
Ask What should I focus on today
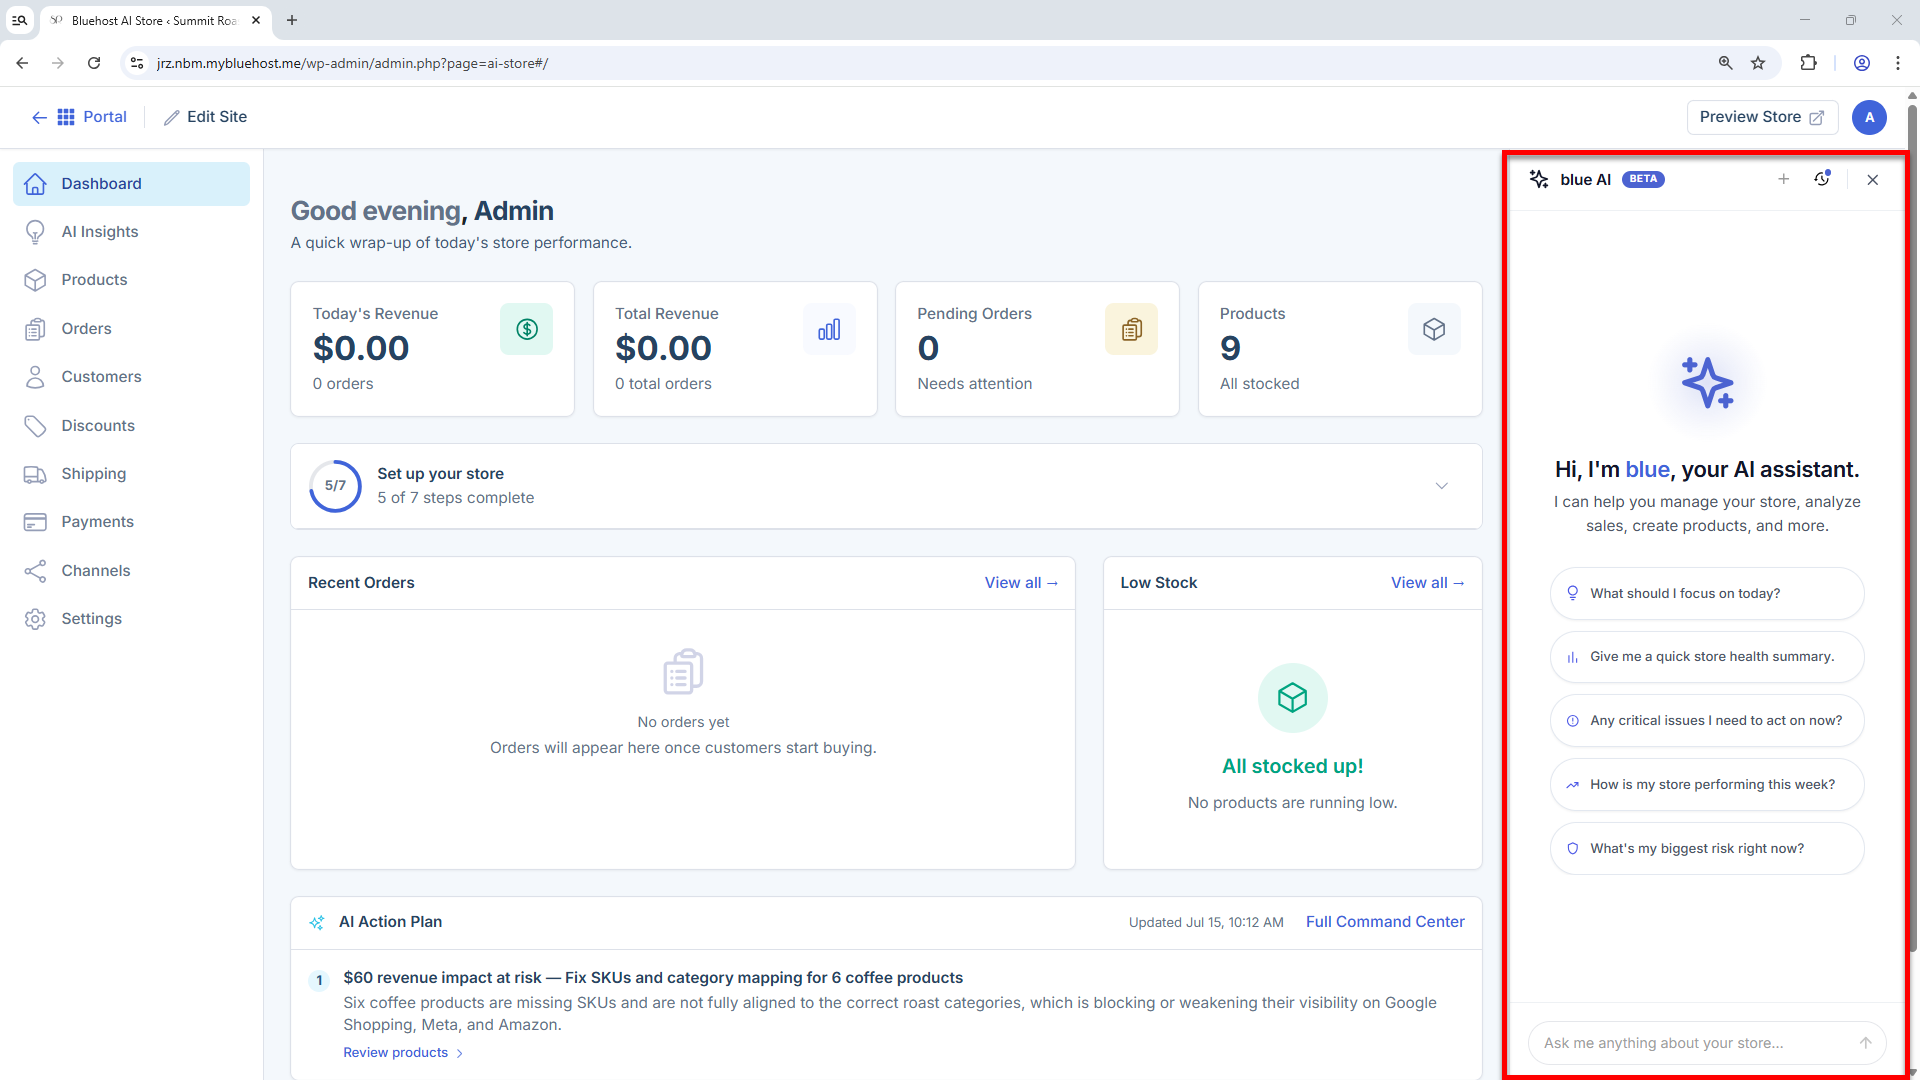tap(1707, 594)
